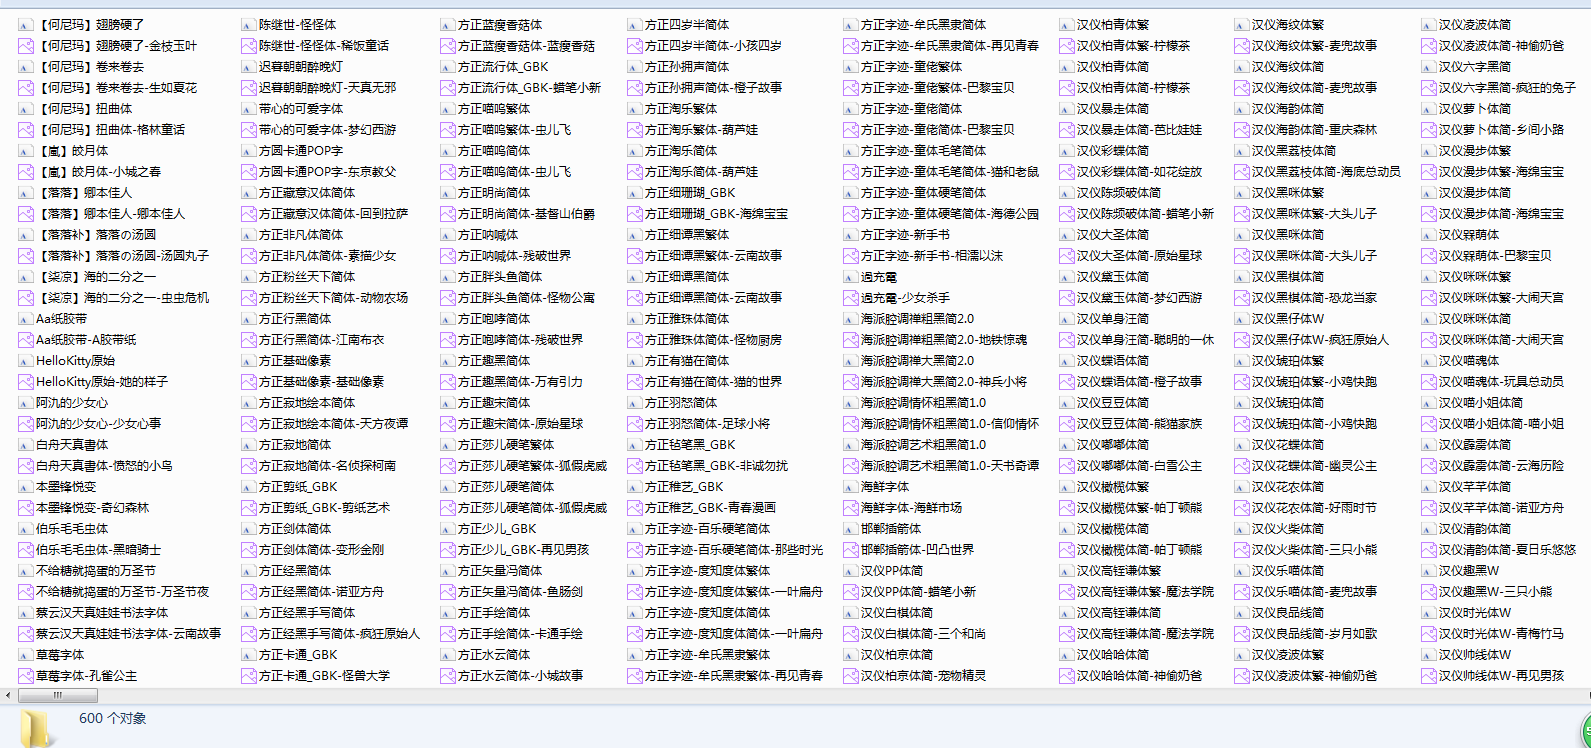Select the 海鲜字体-海鲜市场 file icon
Viewport: 1591px width, 748px height.
(x=851, y=508)
